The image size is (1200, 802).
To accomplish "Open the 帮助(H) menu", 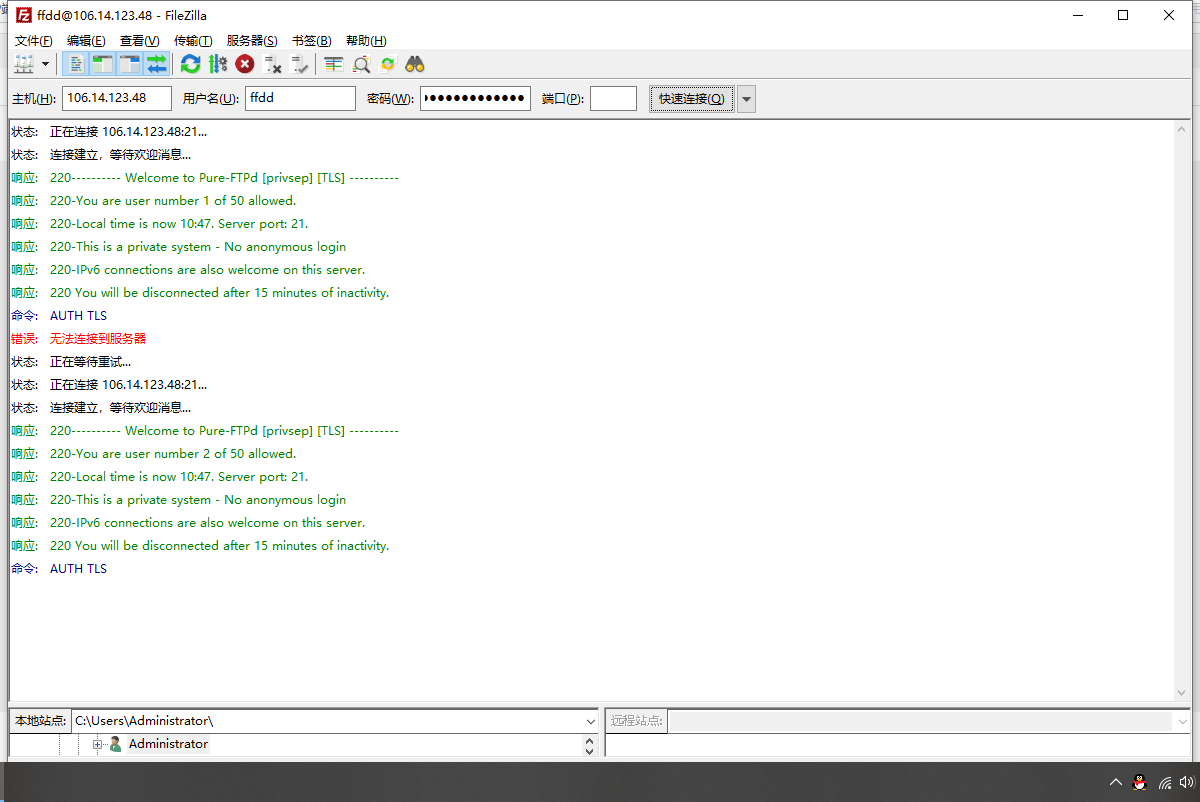I will pos(365,41).
